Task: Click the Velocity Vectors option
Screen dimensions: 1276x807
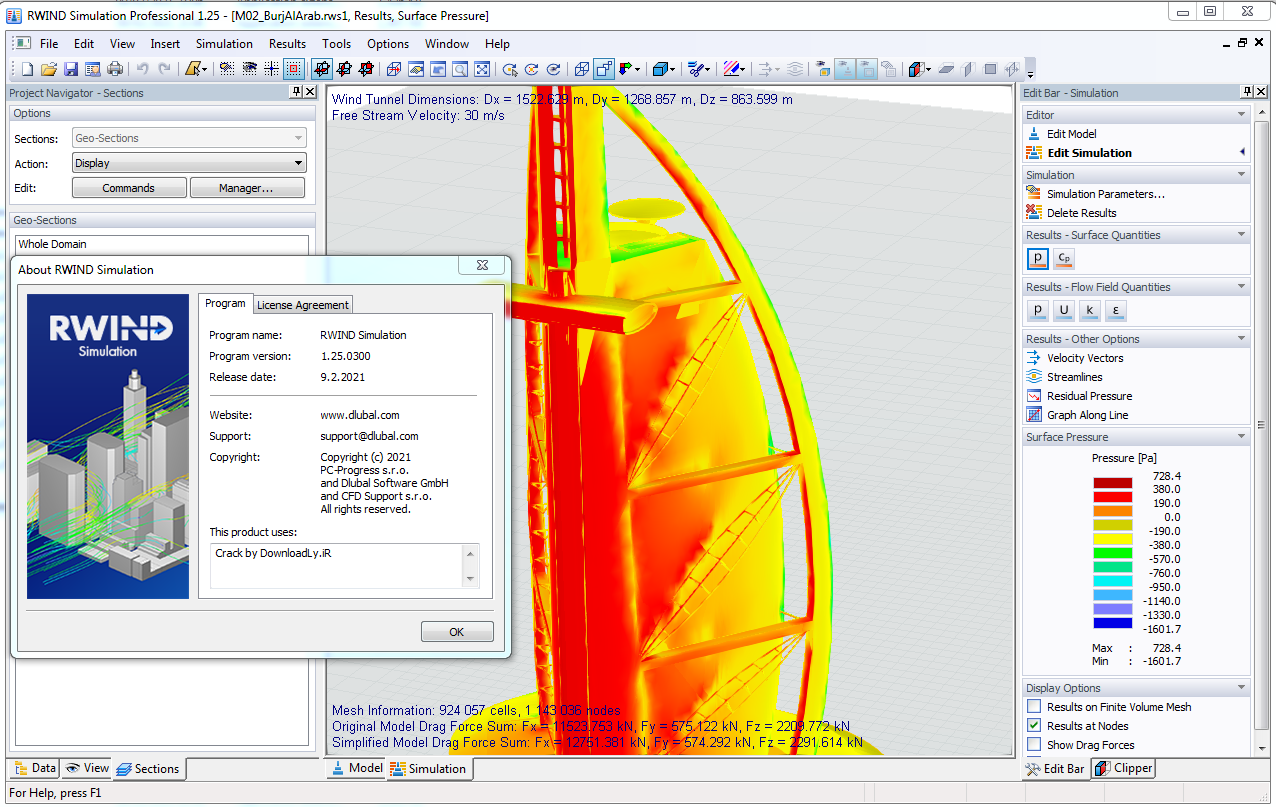Action: tap(1085, 358)
